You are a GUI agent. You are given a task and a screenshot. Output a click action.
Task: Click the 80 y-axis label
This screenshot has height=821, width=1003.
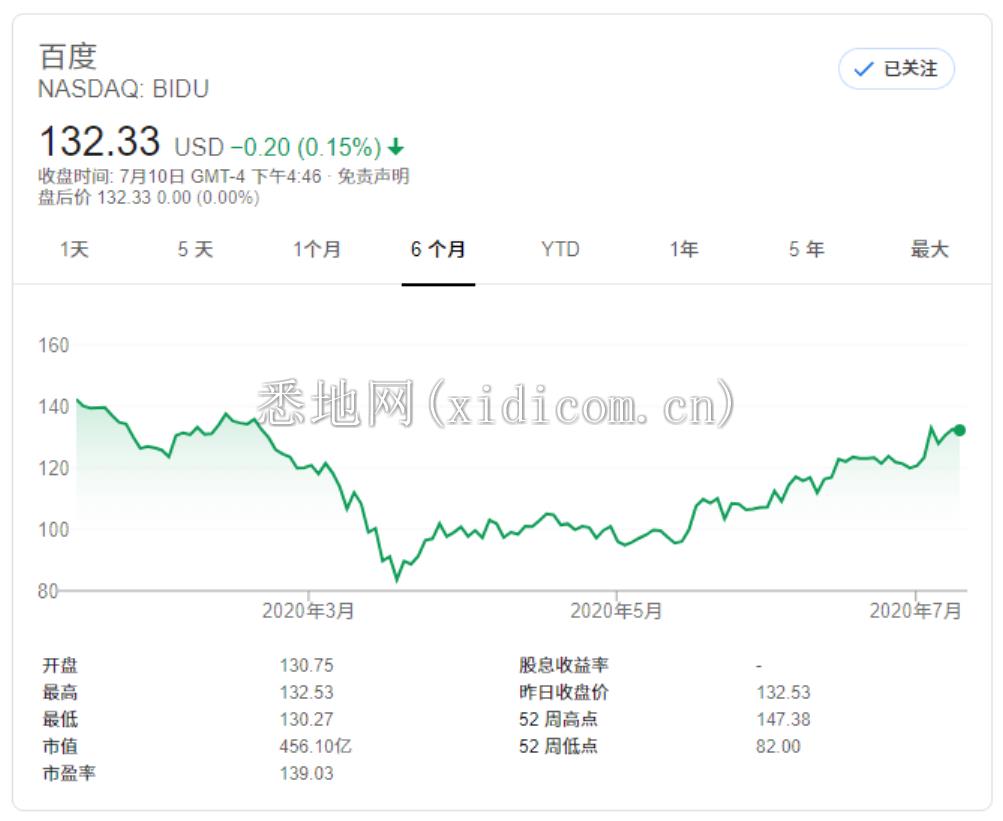pyautogui.click(x=49, y=591)
